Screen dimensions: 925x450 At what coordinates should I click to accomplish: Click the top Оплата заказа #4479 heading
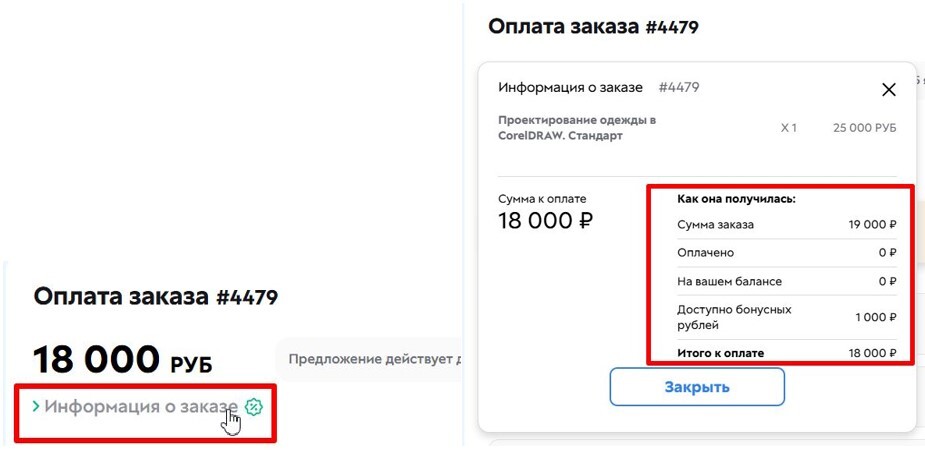(x=593, y=26)
